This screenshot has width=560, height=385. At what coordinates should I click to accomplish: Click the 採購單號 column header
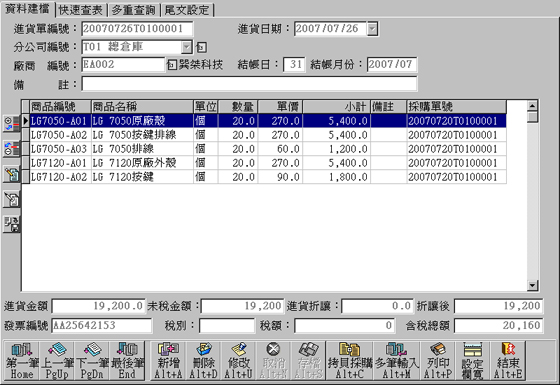(456, 106)
